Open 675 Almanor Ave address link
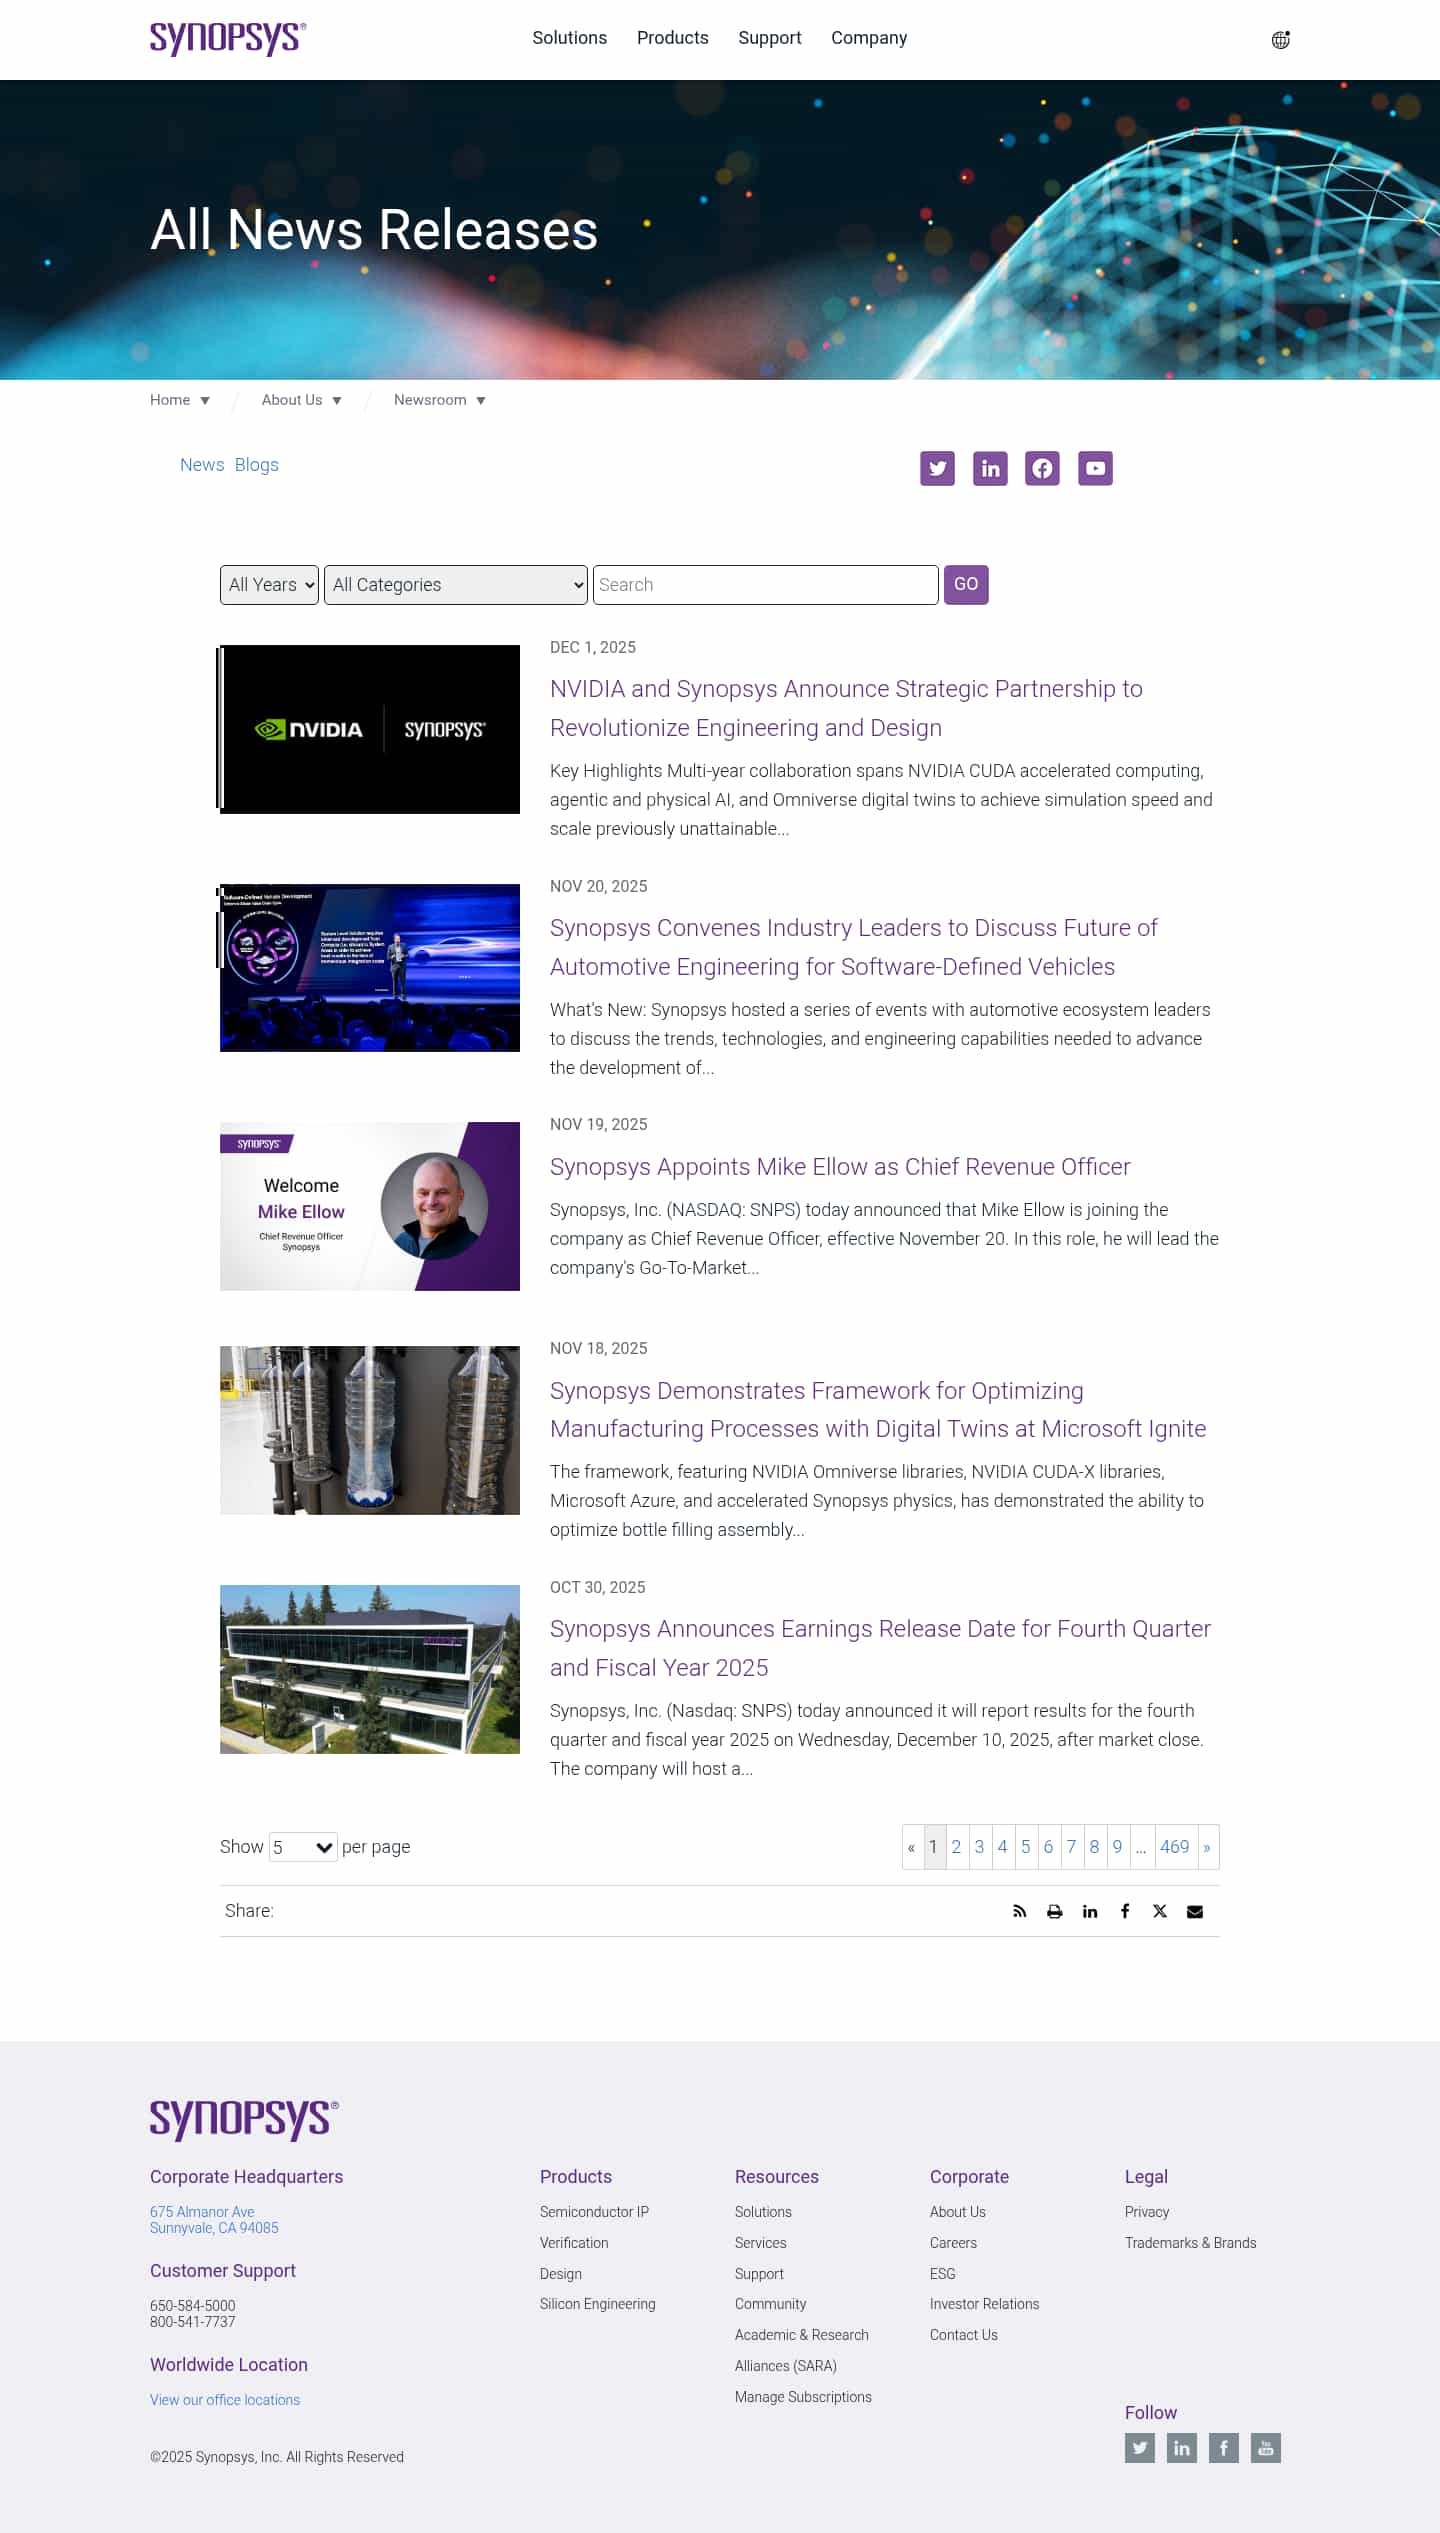Image resolution: width=1440 pixels, height=2533 pixels. (214, 2220)
